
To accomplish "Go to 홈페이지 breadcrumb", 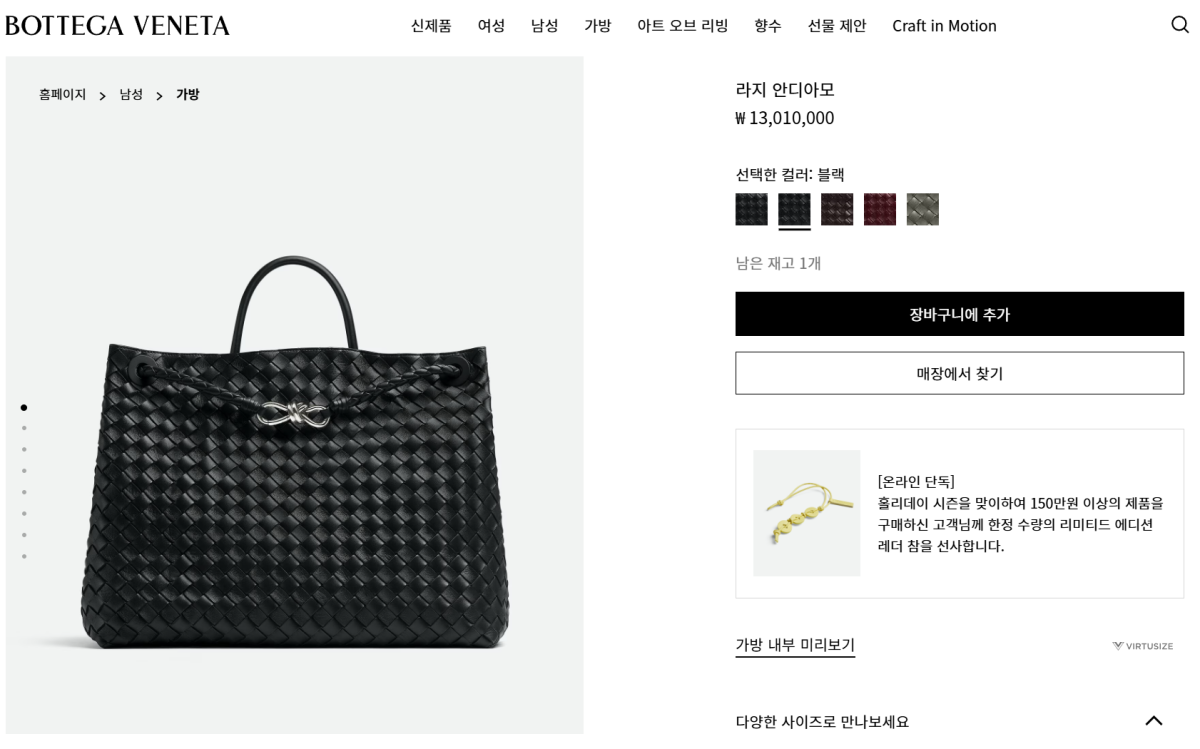I will point(62,94).
